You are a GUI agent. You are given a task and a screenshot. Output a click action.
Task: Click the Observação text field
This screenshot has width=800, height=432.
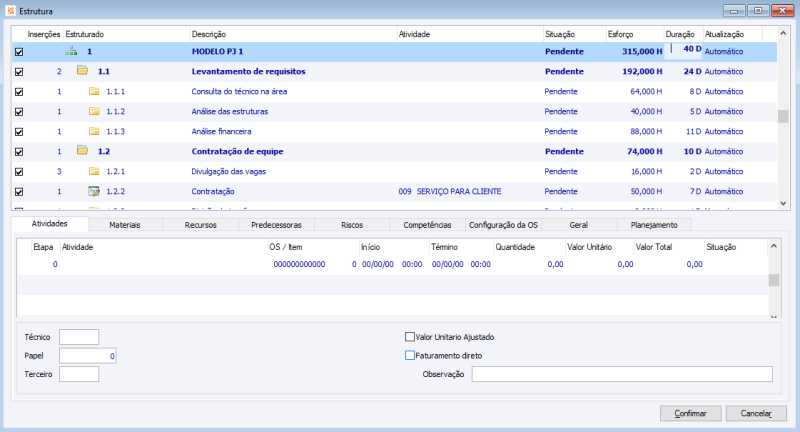coord(622,374)
